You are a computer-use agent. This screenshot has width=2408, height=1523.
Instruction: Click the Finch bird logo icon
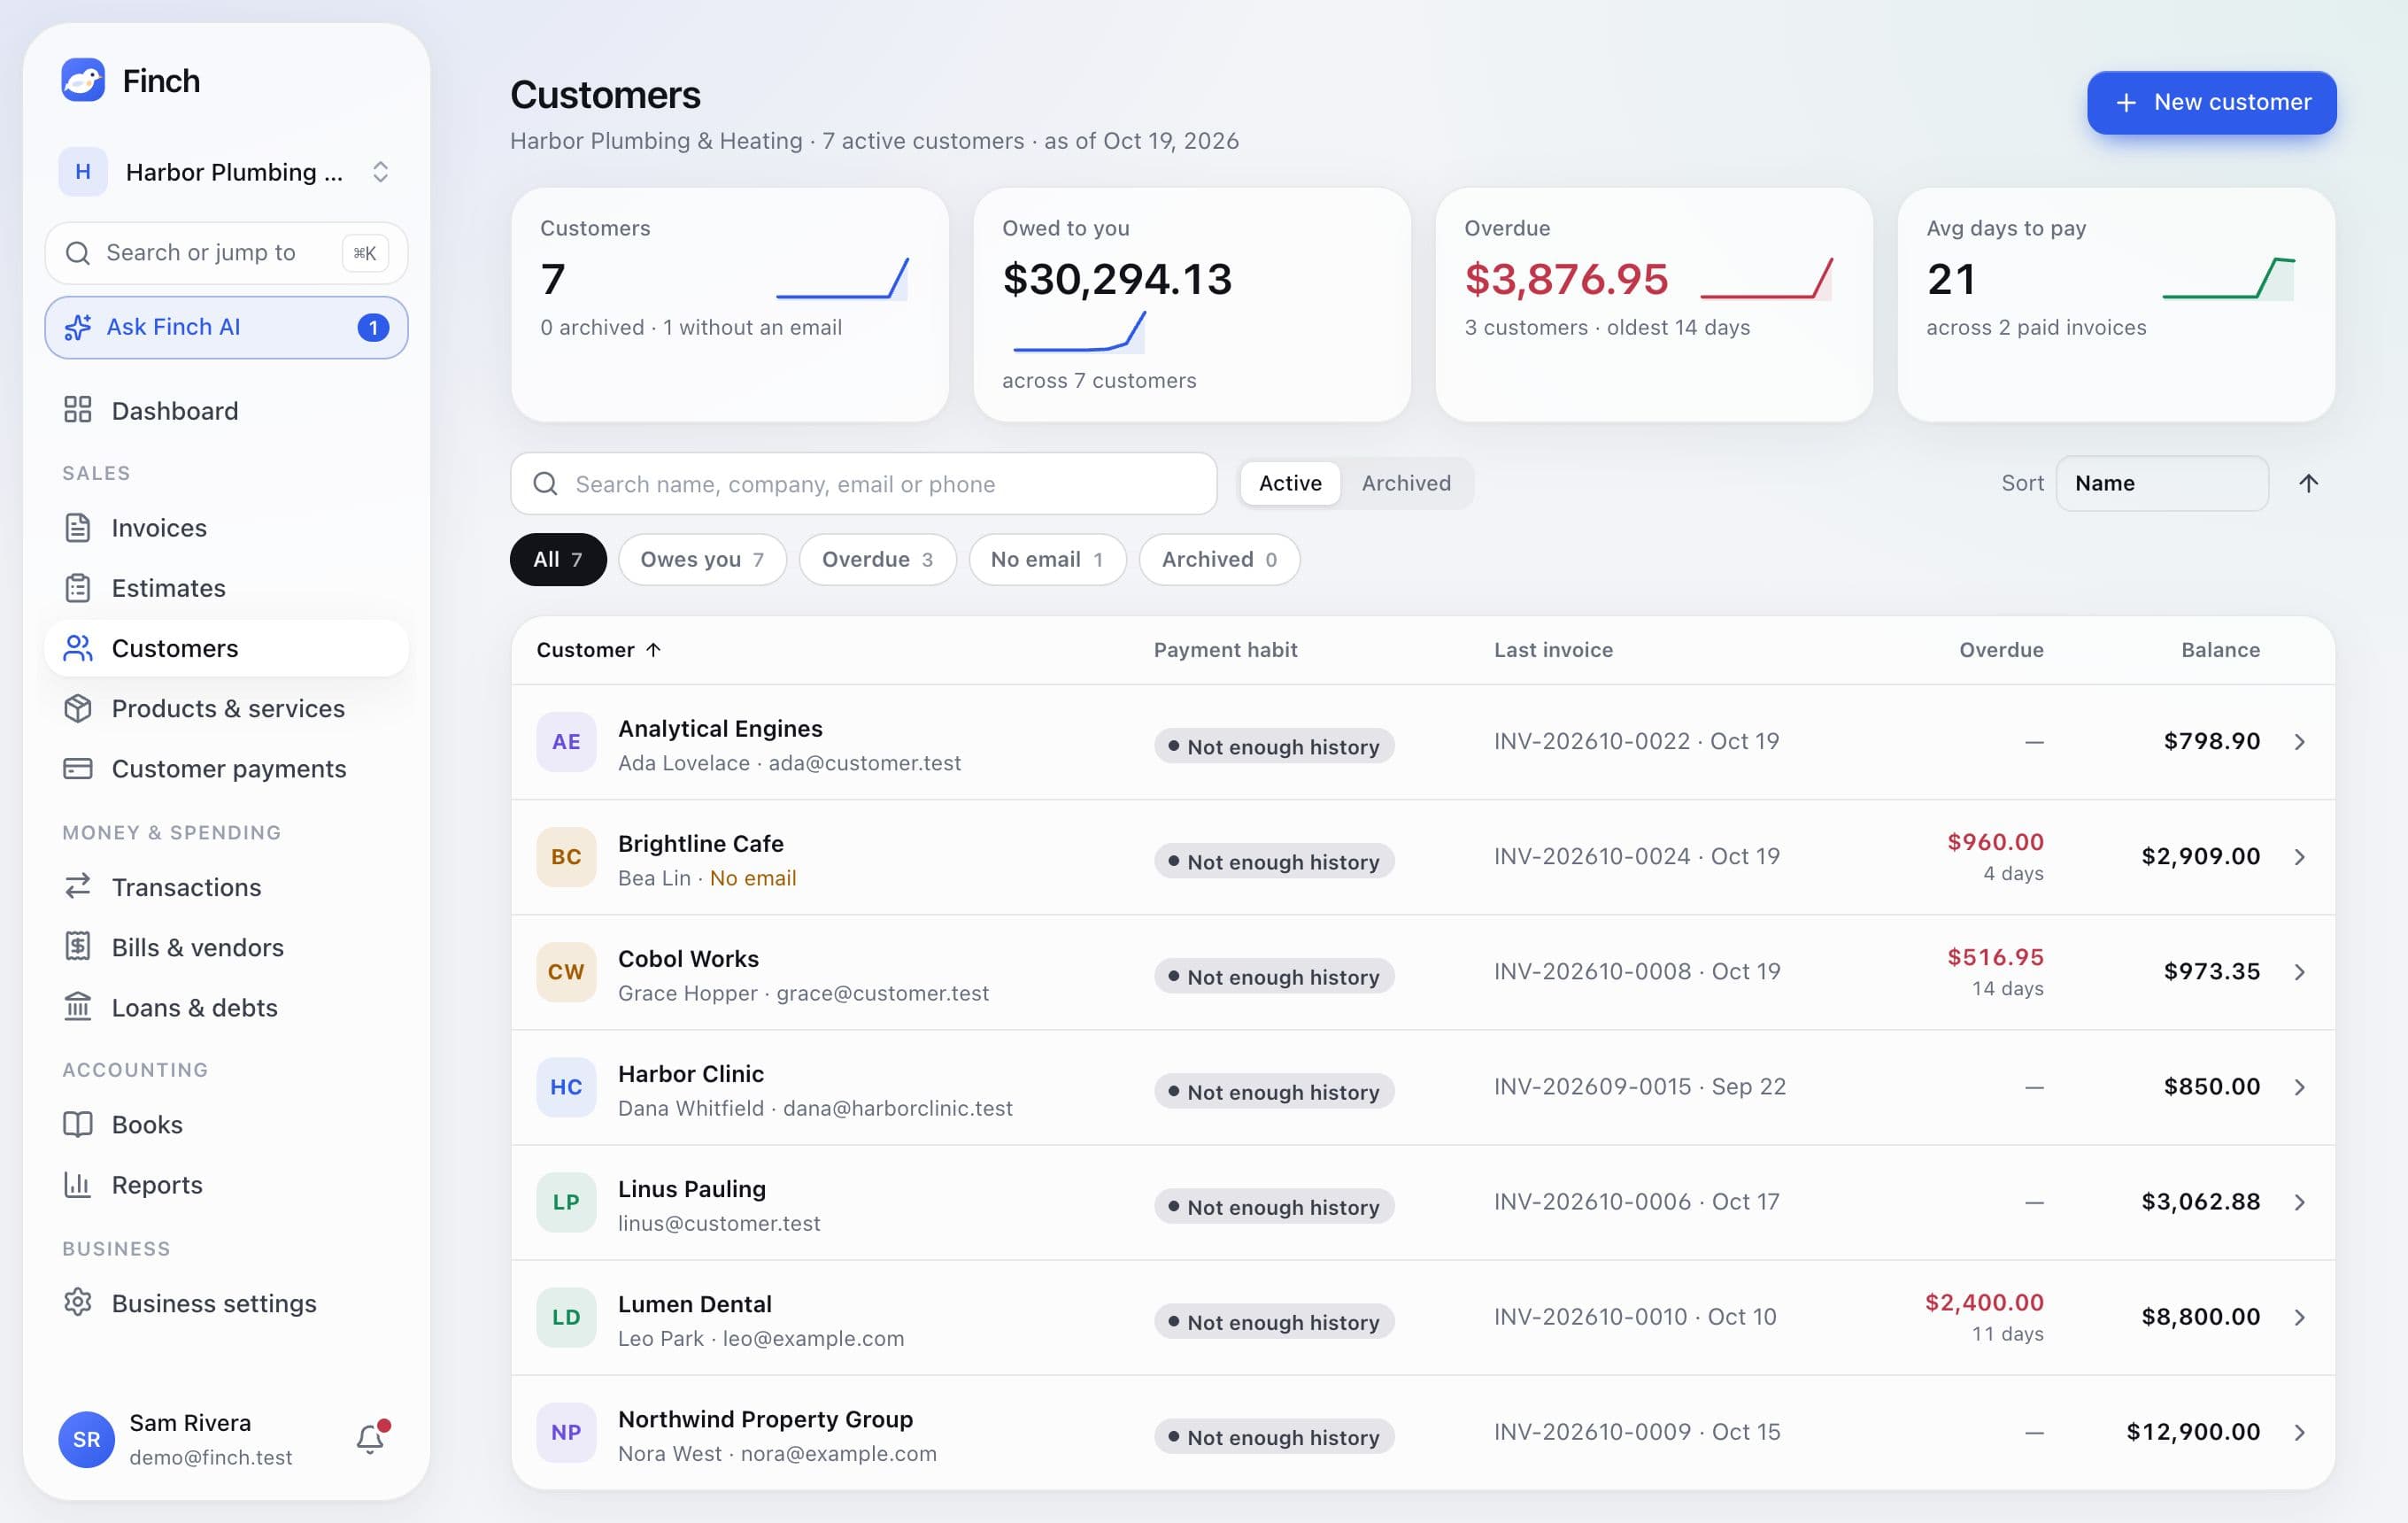[83, 80]
